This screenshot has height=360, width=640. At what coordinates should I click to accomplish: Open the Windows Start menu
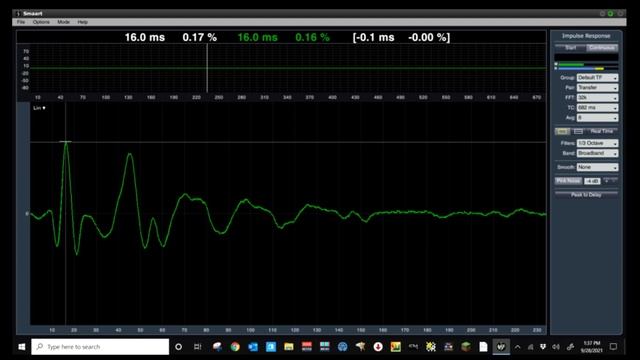(x=22, y=347)
